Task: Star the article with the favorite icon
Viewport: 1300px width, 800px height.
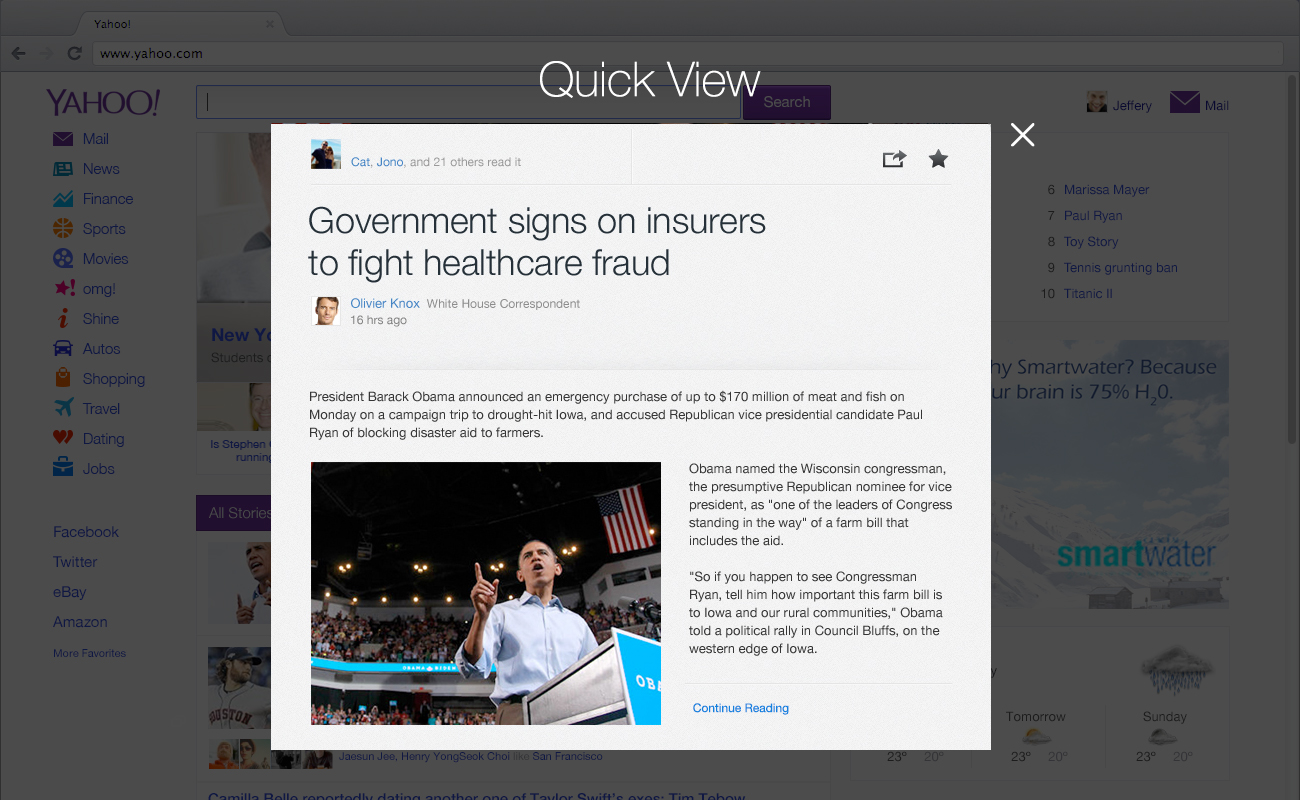Action: tap(938, 158)
